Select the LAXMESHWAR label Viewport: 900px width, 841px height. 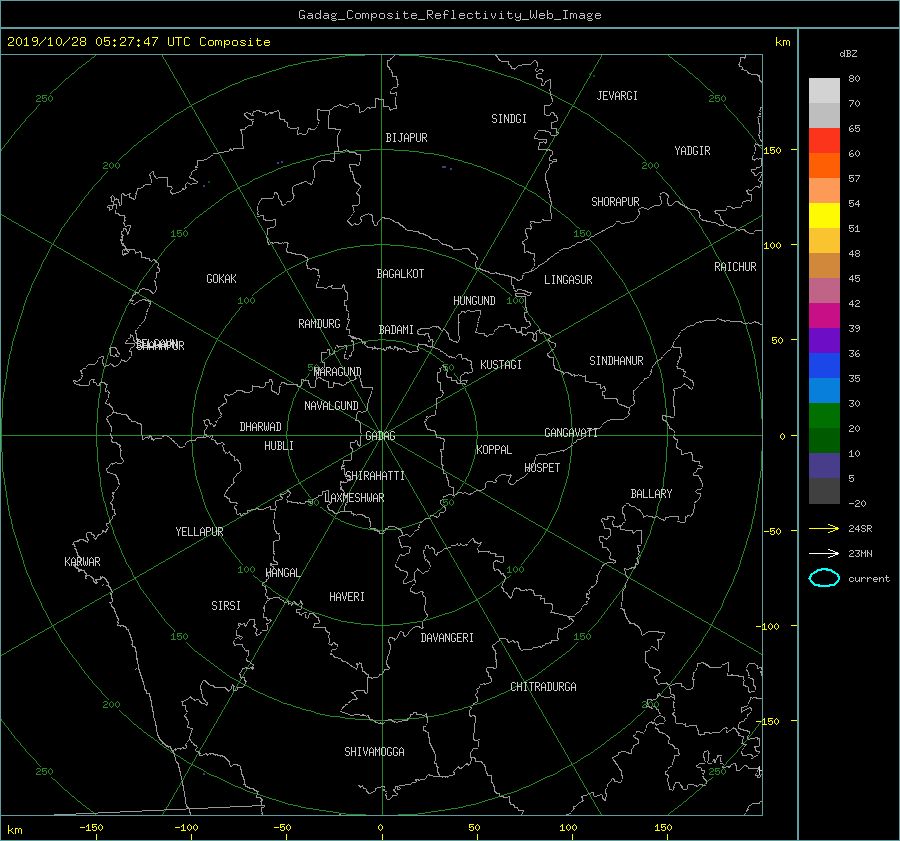[354, 498]
